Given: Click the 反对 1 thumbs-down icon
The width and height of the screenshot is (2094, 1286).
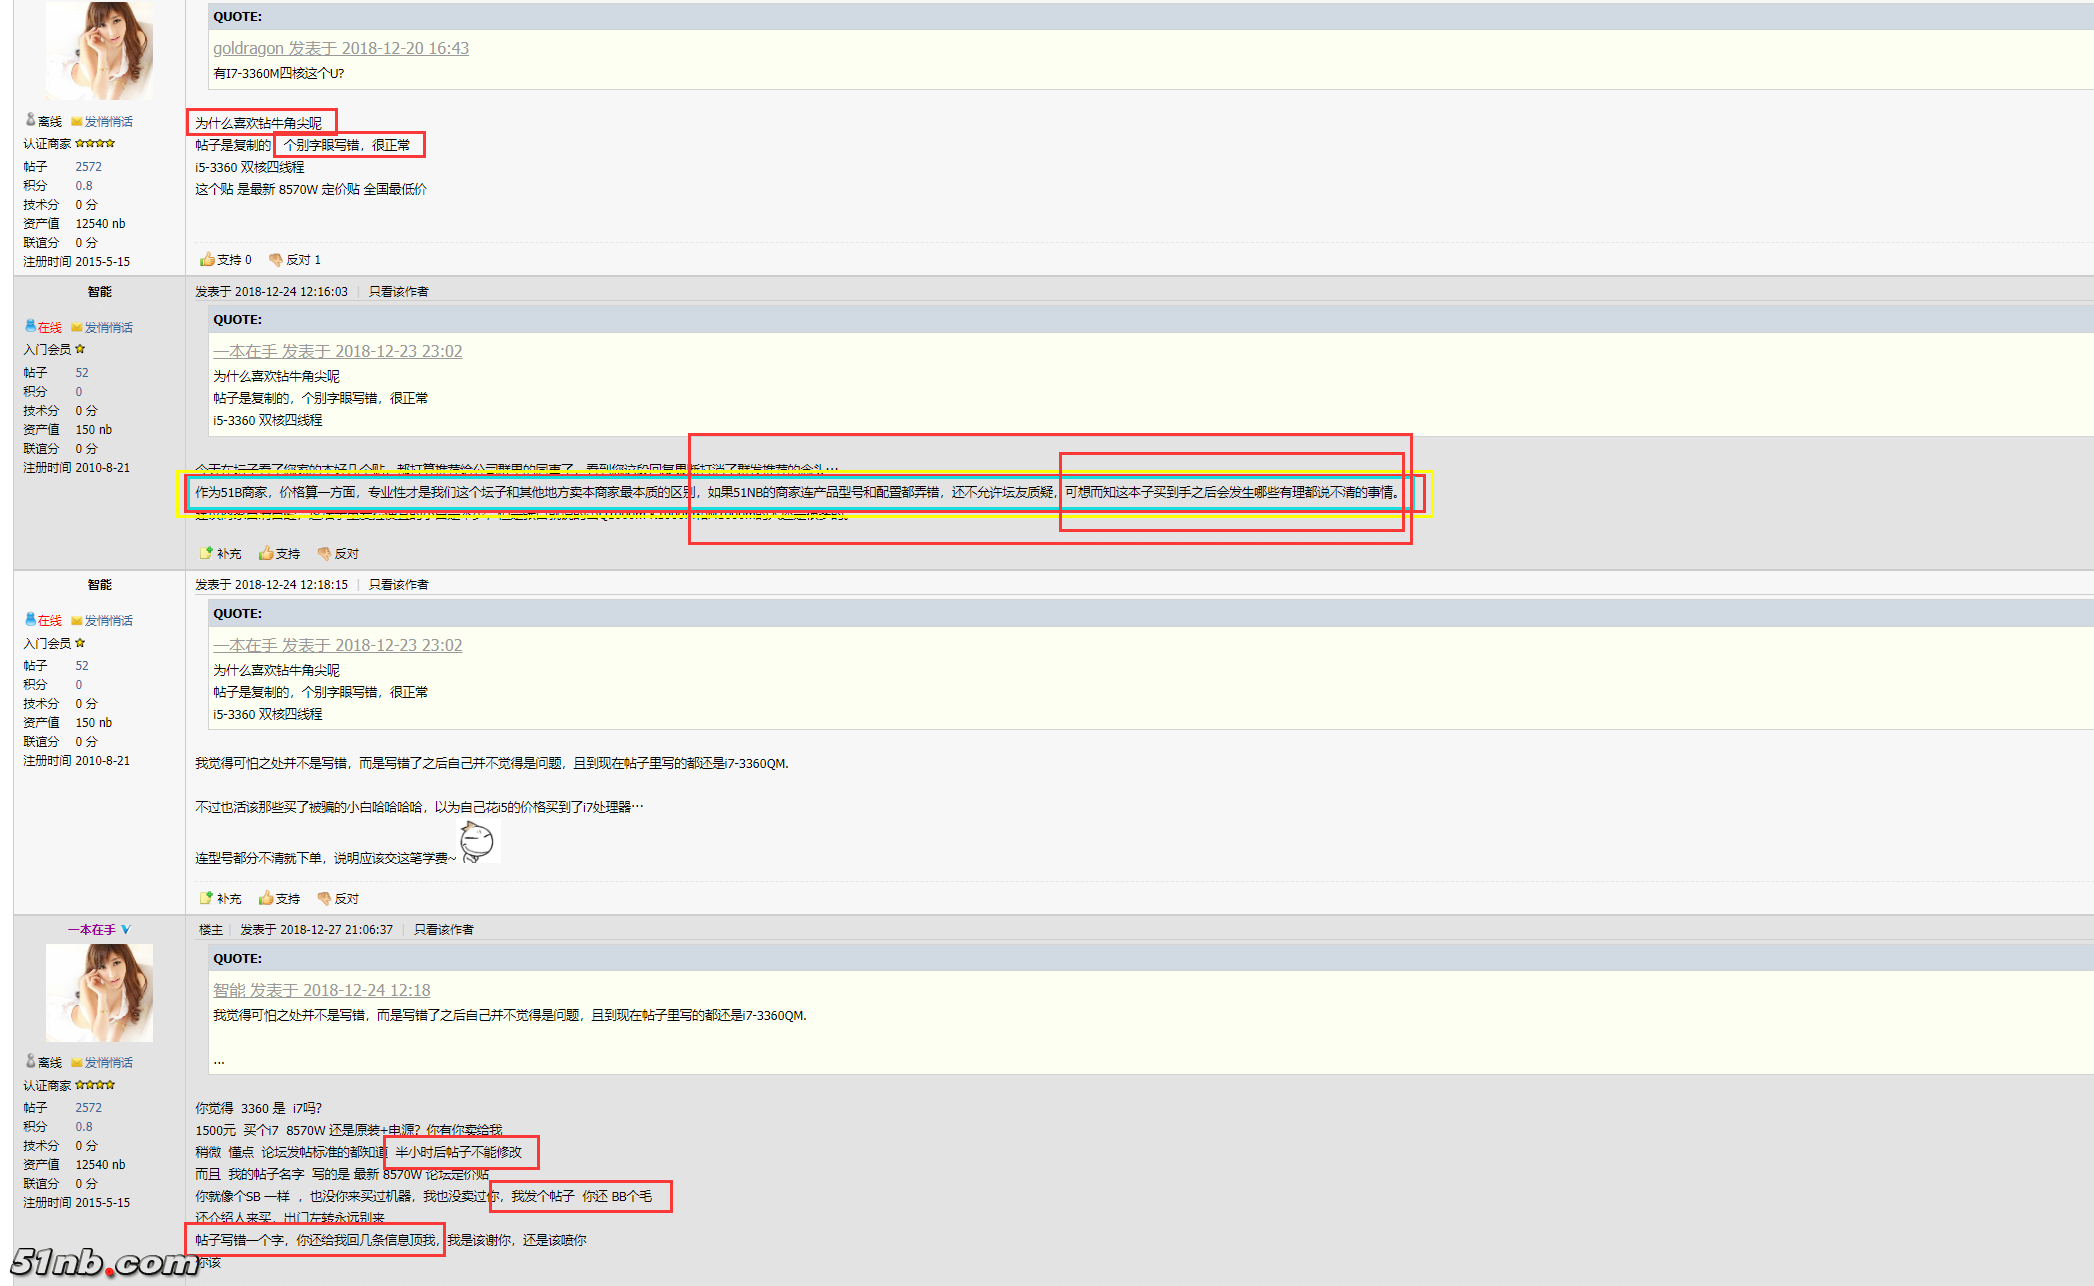Looking at the screenshot, I should [276, 260].
